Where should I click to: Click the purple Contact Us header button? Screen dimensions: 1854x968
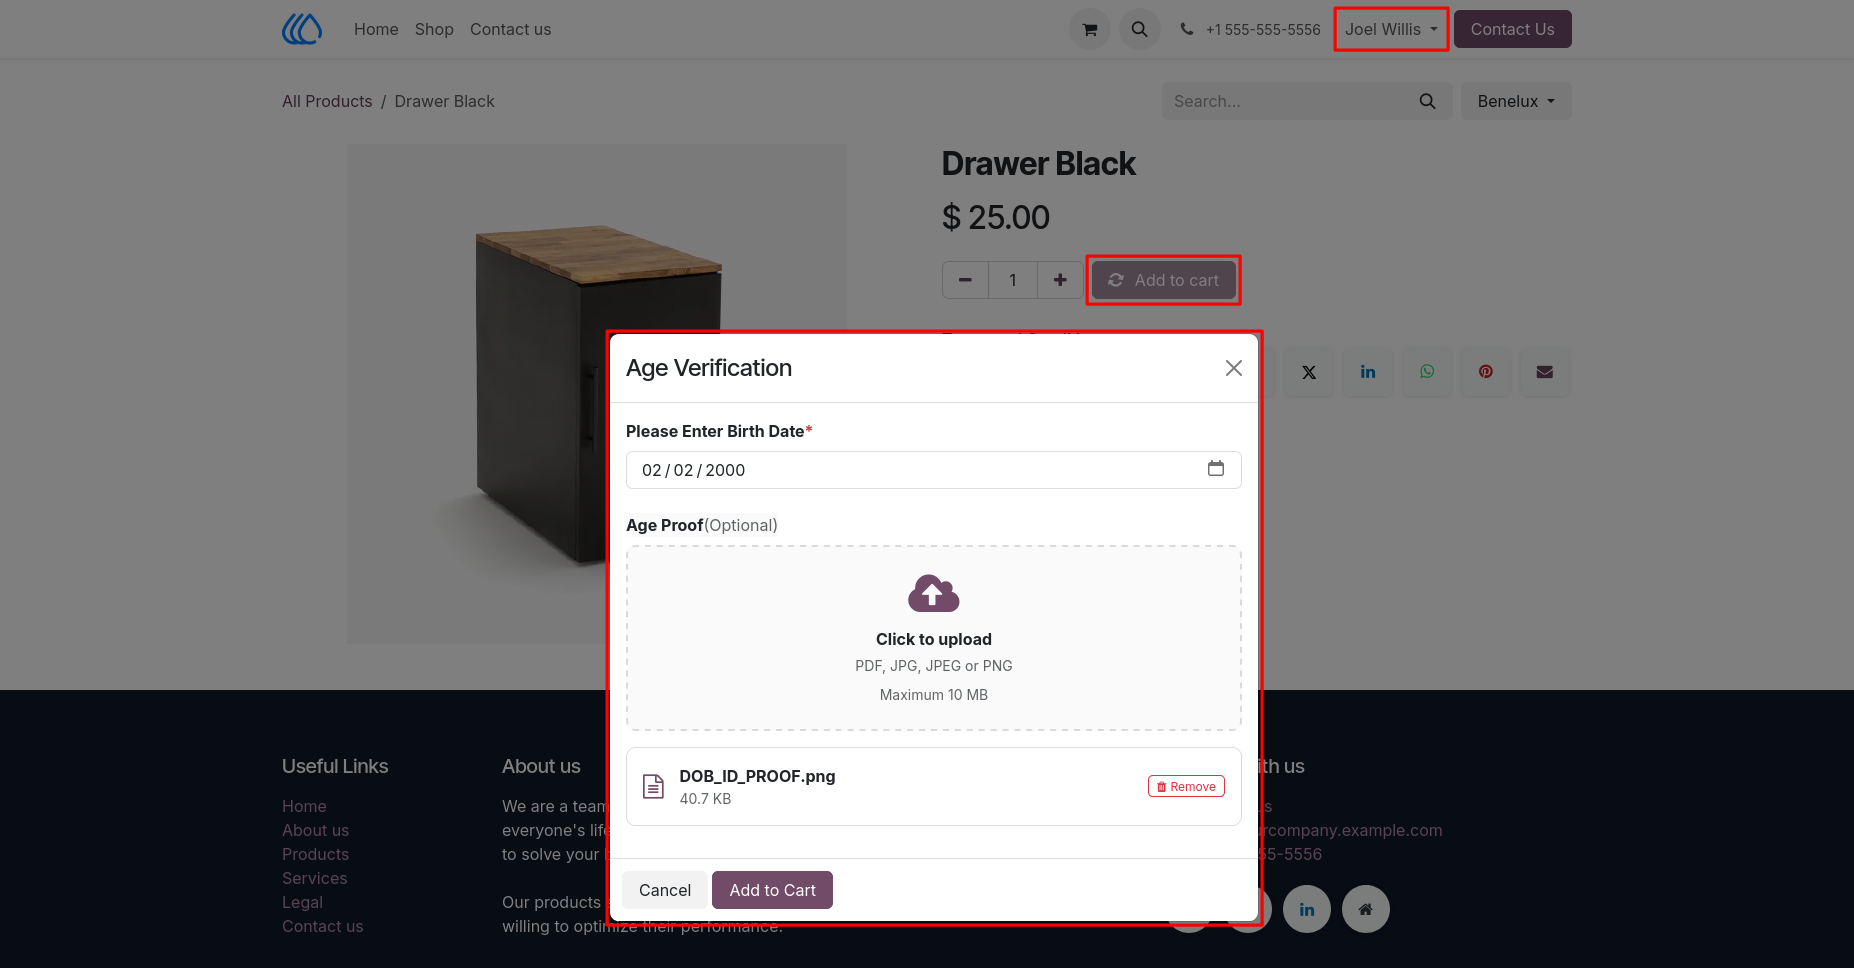[x=1512, y=29]
